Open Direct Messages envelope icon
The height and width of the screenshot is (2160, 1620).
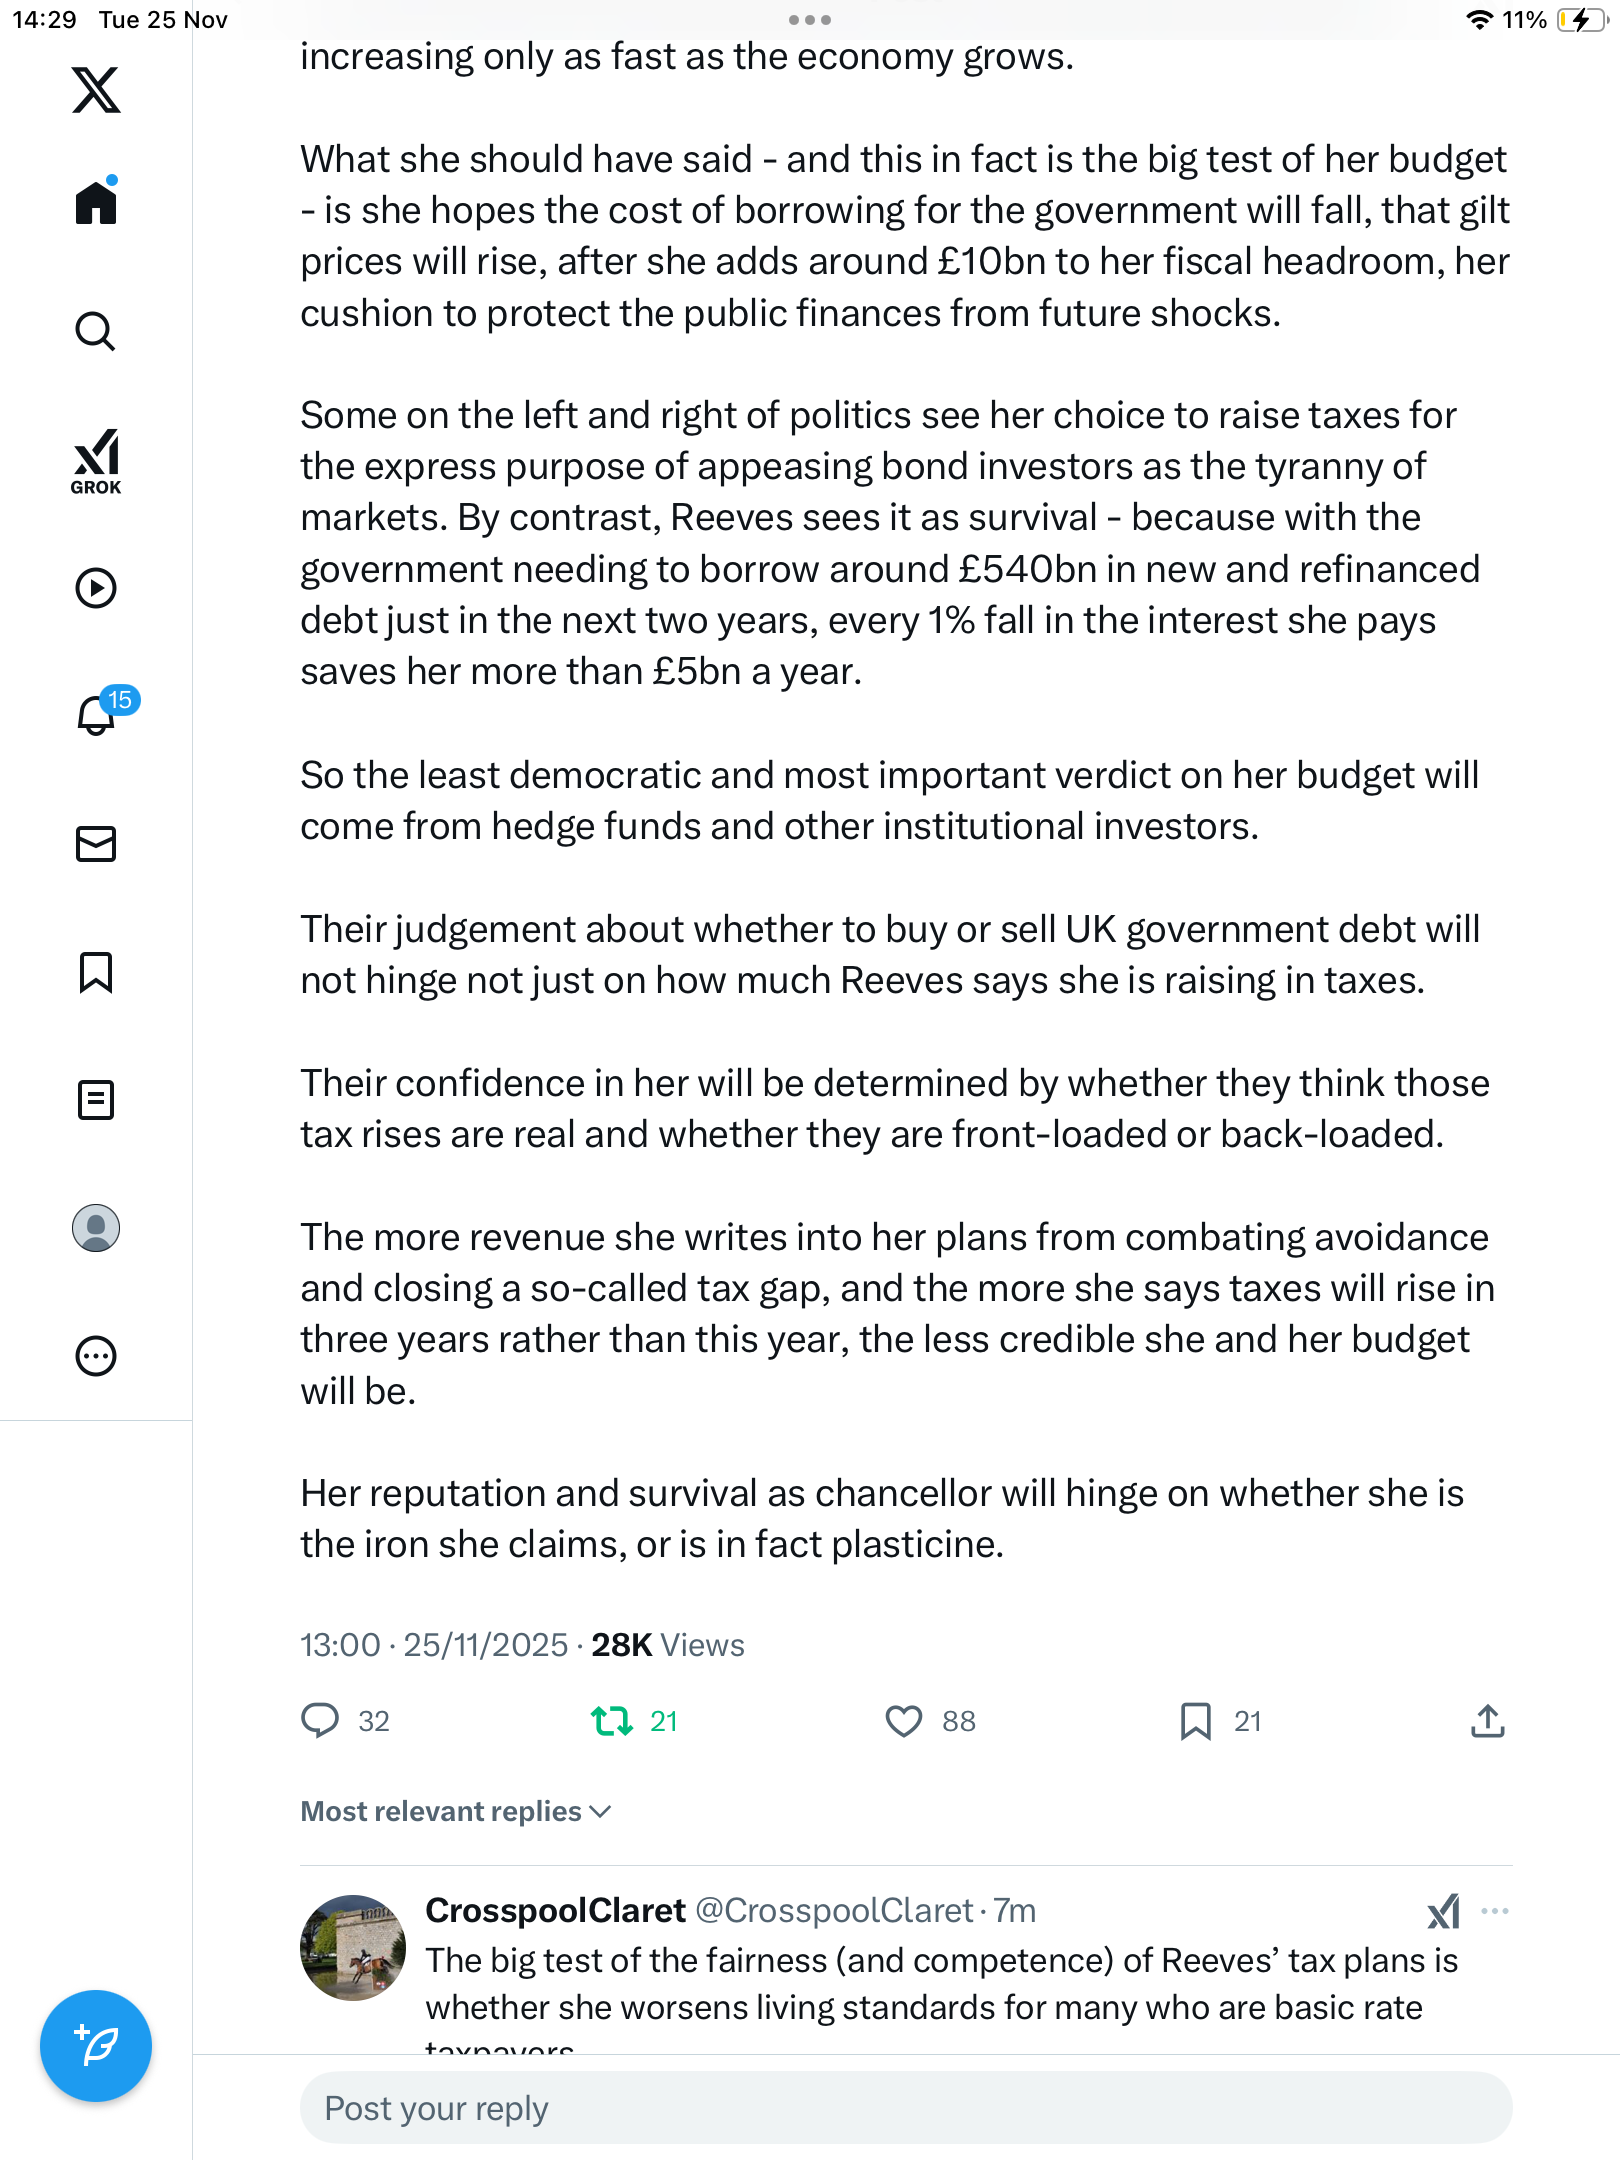click(96, 844)
